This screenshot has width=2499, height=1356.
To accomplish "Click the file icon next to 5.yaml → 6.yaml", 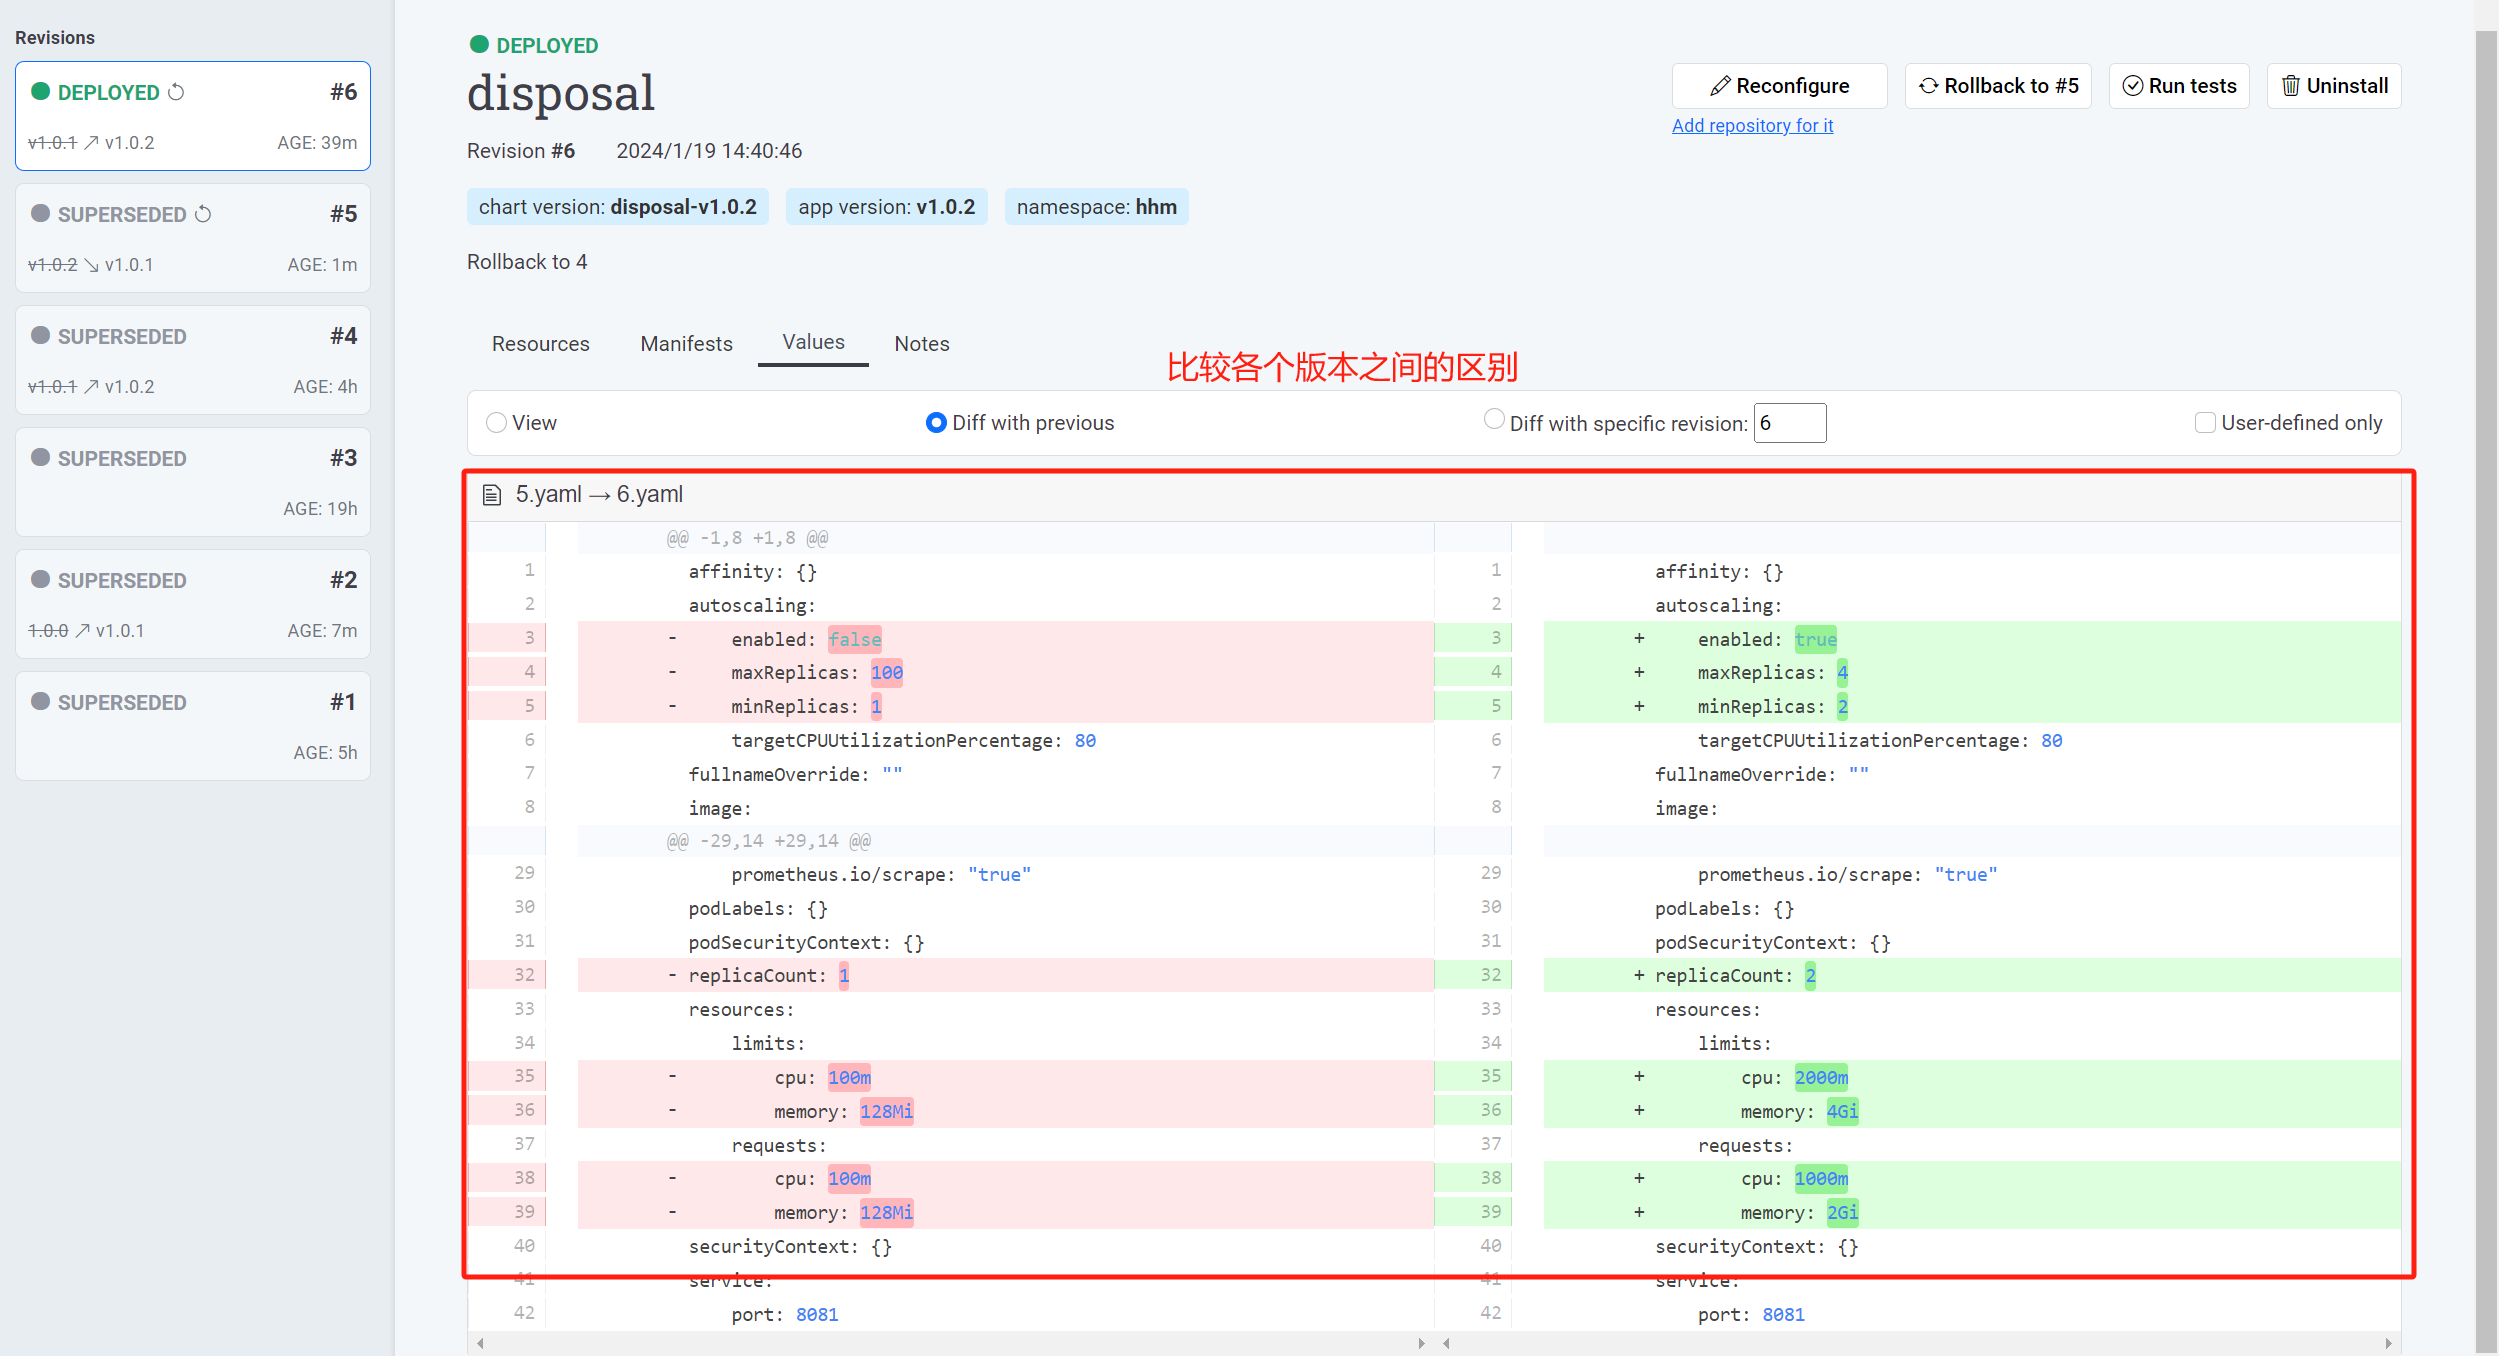I will [x=491, y=495].
